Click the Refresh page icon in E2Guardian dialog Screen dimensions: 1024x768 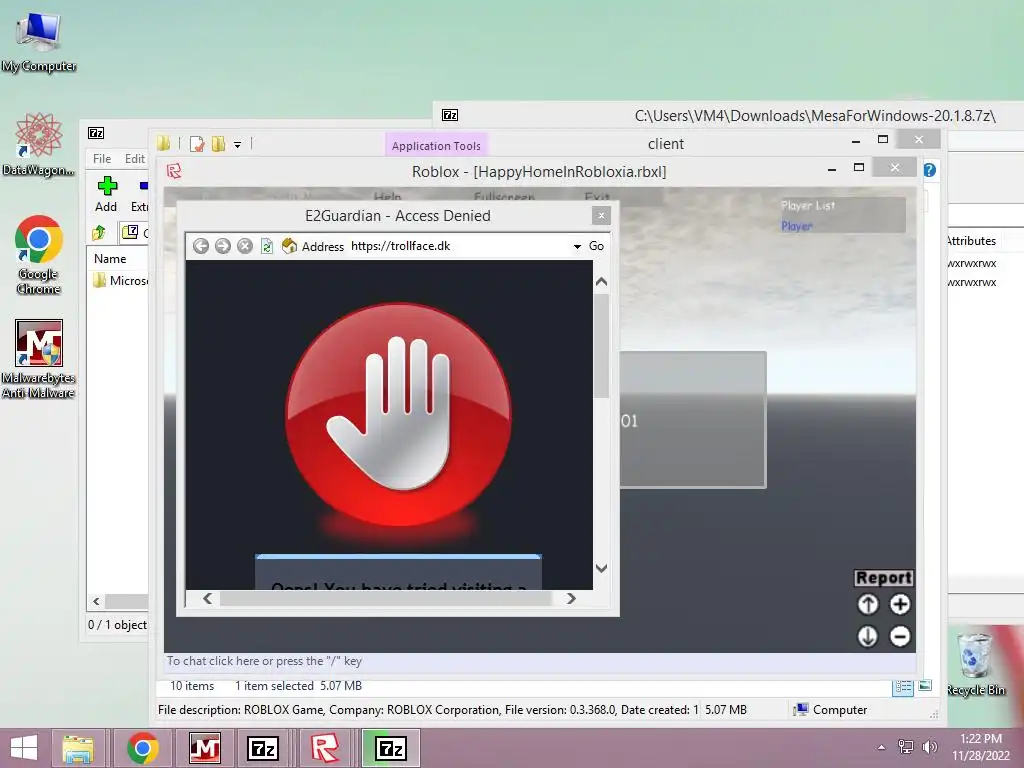coord(267,246)
